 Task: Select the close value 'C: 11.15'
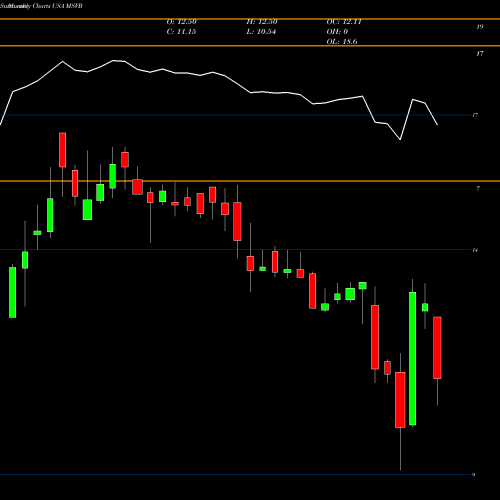(x=181, y=32)
